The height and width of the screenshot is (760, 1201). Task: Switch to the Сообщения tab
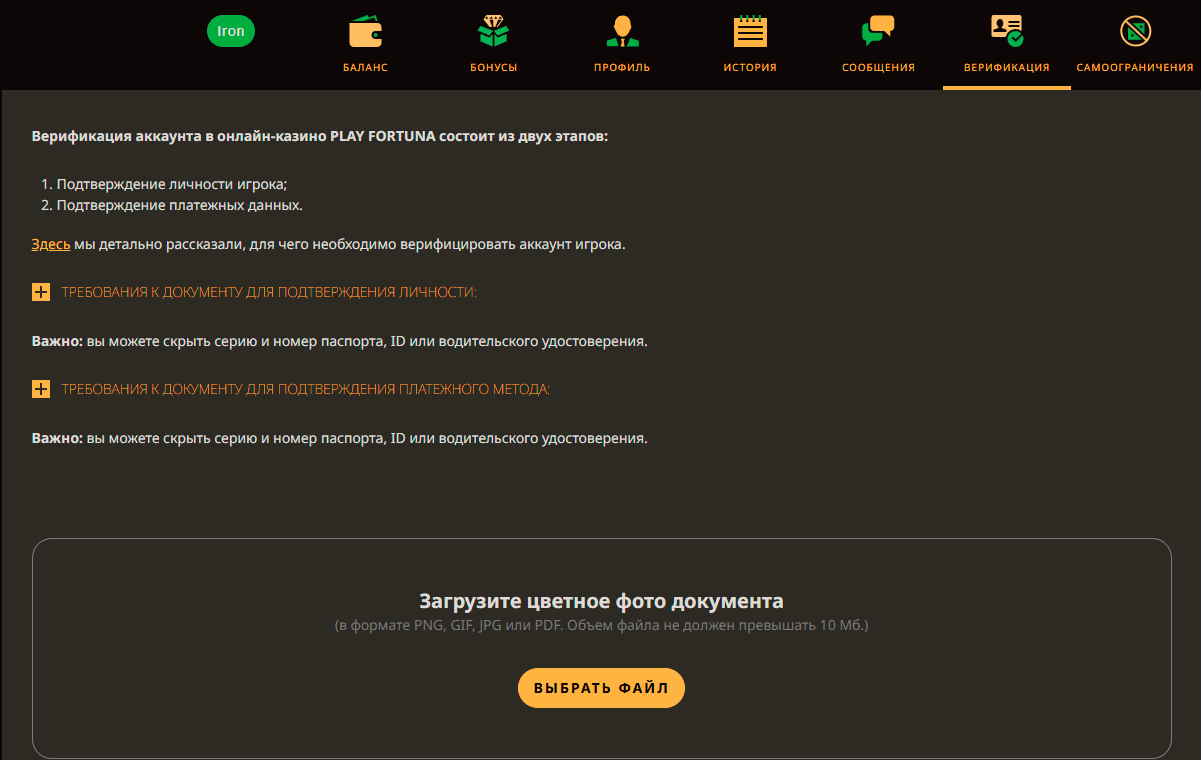[x=878, y=66]
